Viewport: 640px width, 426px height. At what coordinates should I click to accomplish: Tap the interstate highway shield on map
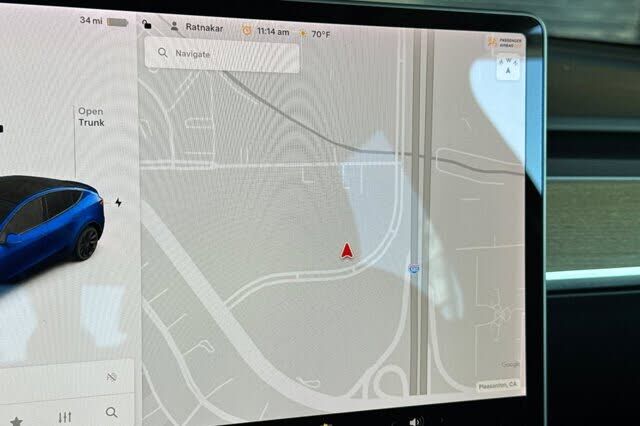point(412,269)
